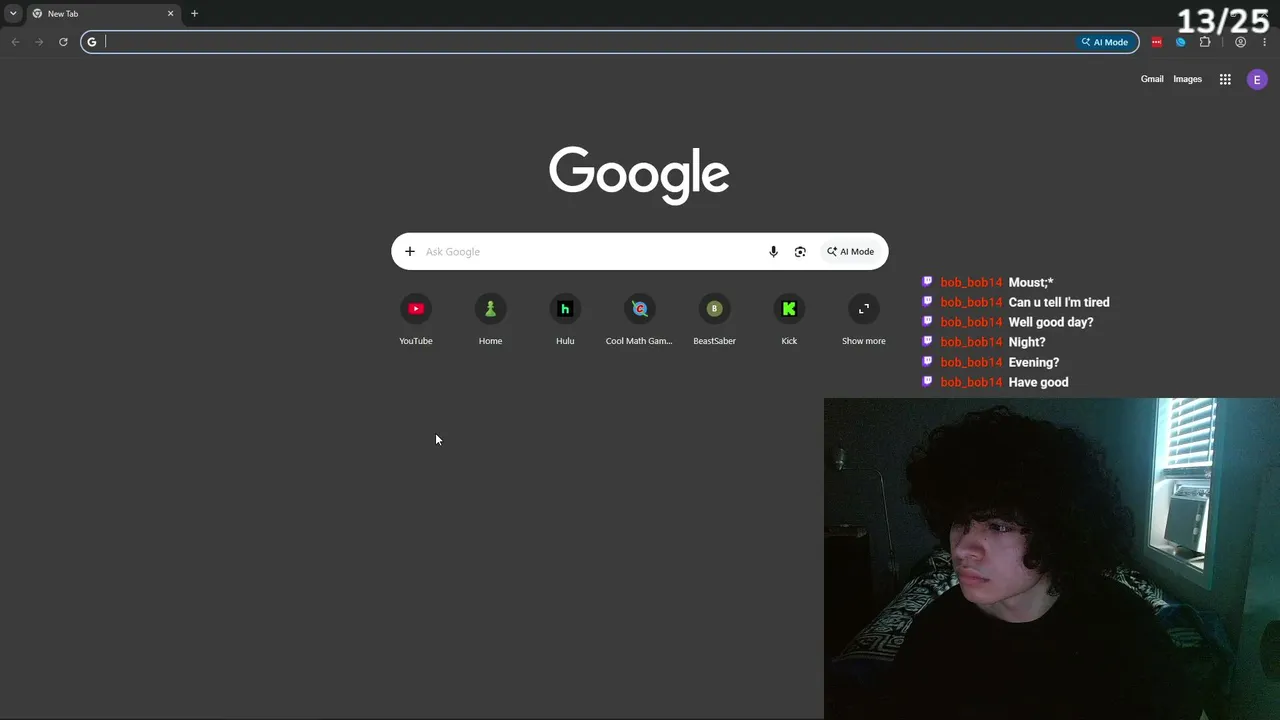The width and height of the screenshot is (1280, 720).
Task: Open the Images link
Action: (x=1187, y=79)
